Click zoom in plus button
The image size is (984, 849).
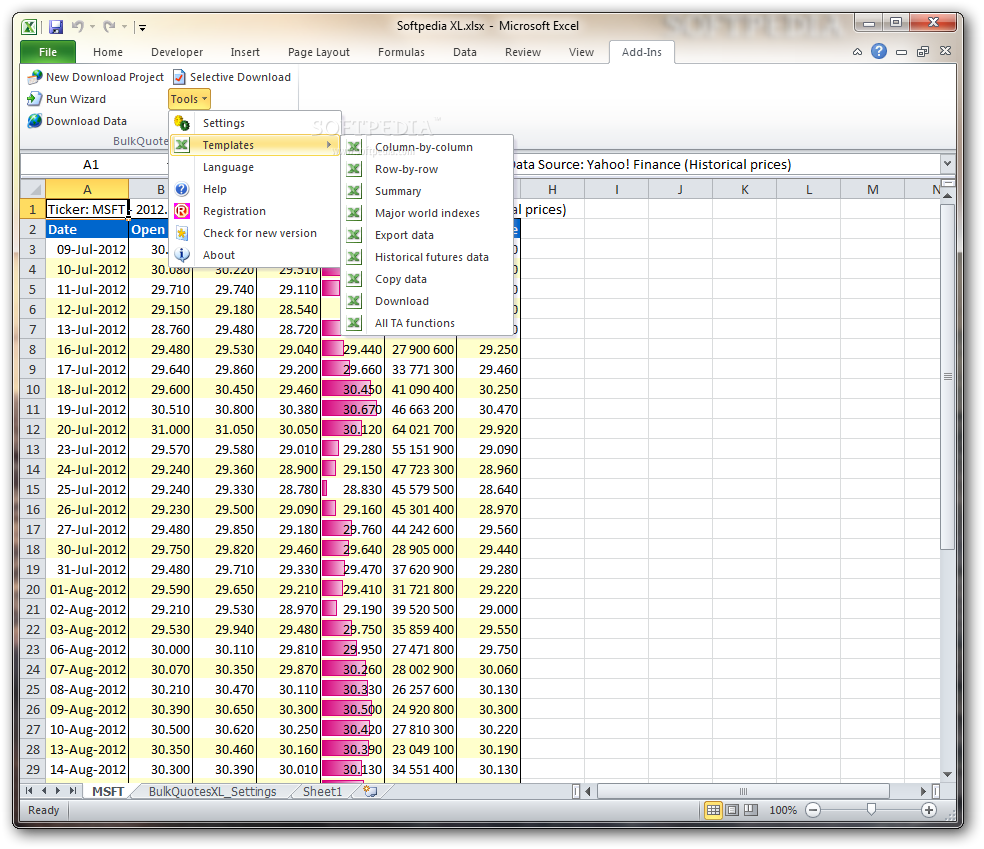[929, 810]
